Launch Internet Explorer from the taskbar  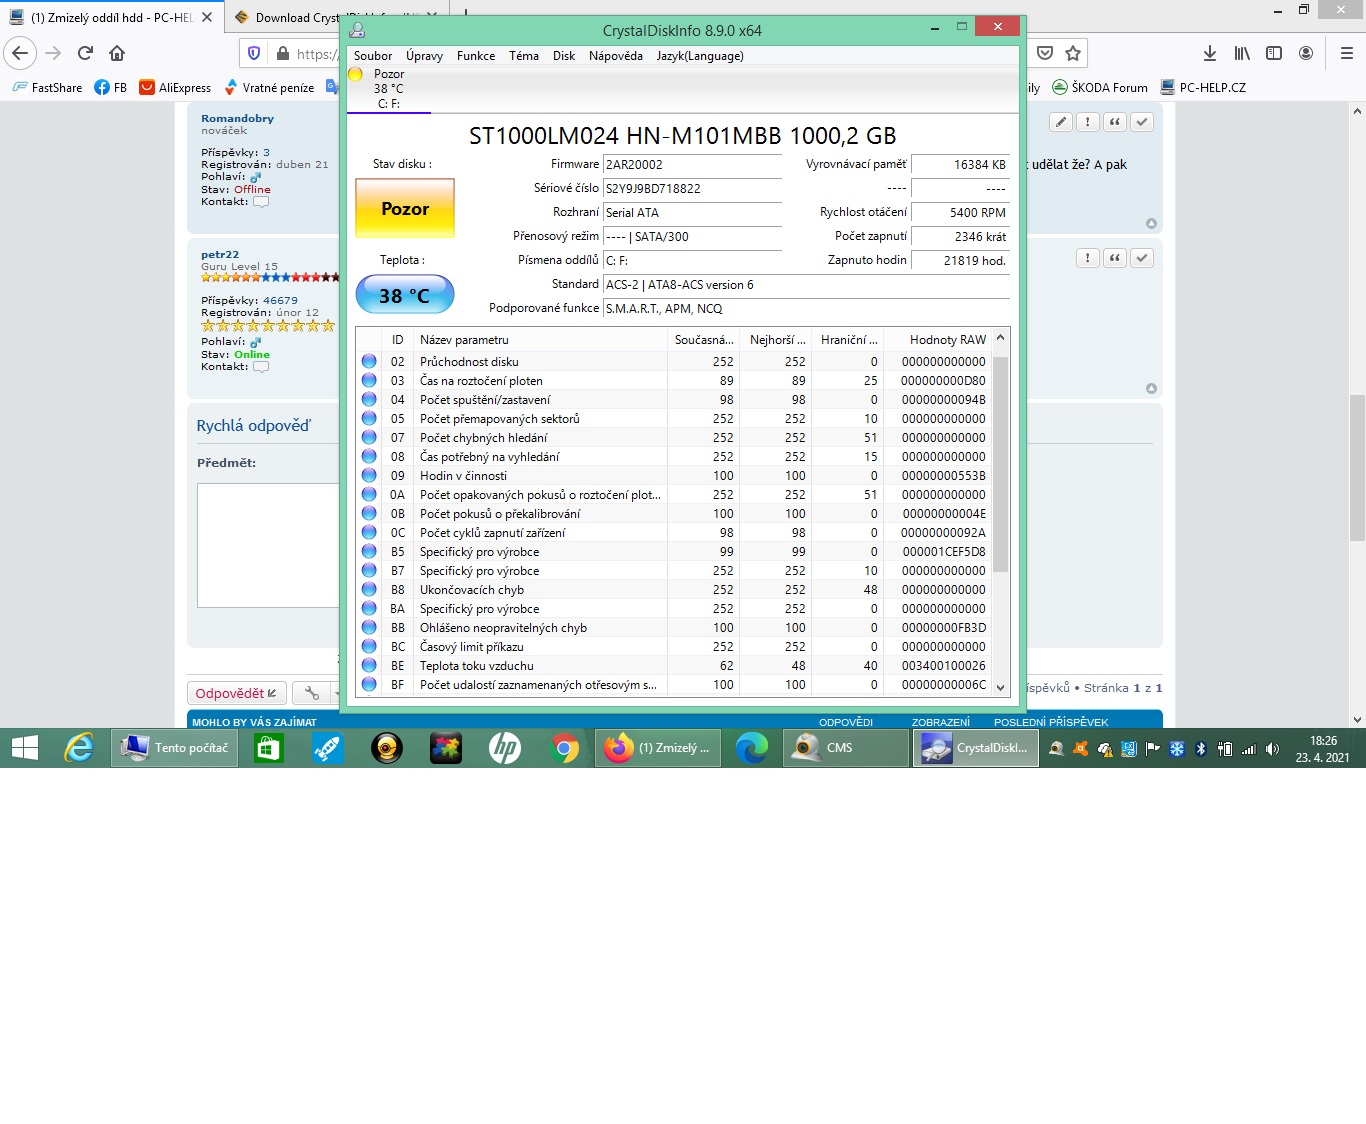tap(78, 748)
